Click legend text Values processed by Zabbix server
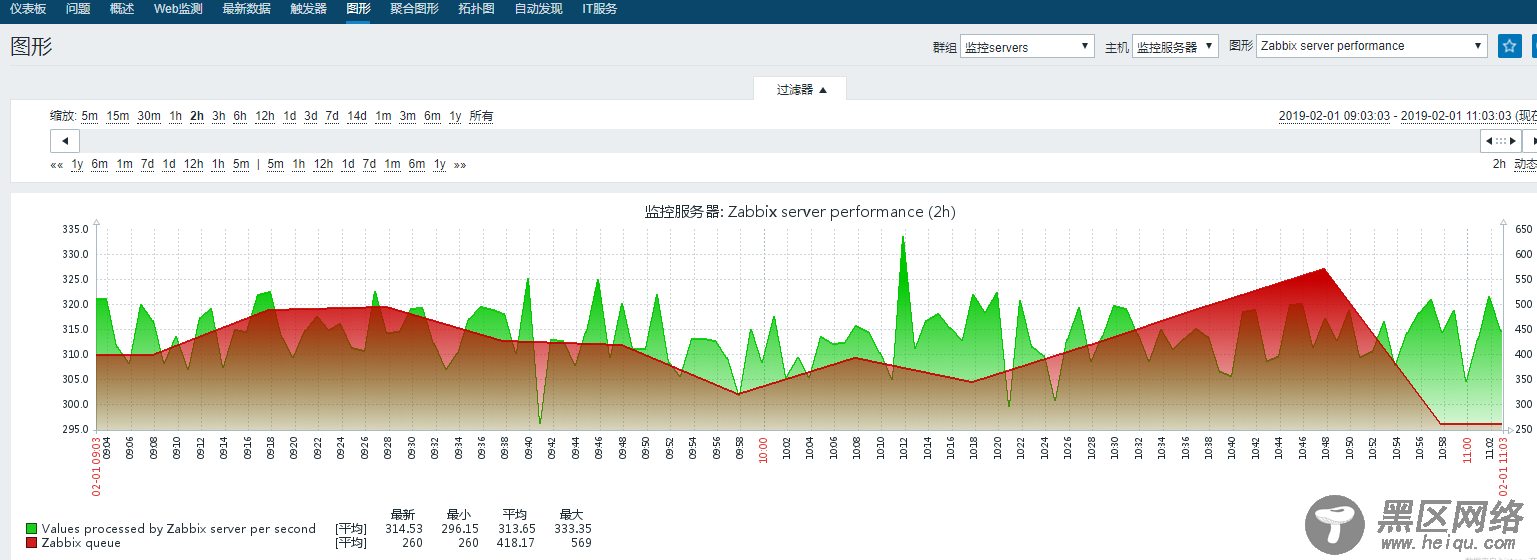This screenshot has width=1537, height=560. click(179, 529)
